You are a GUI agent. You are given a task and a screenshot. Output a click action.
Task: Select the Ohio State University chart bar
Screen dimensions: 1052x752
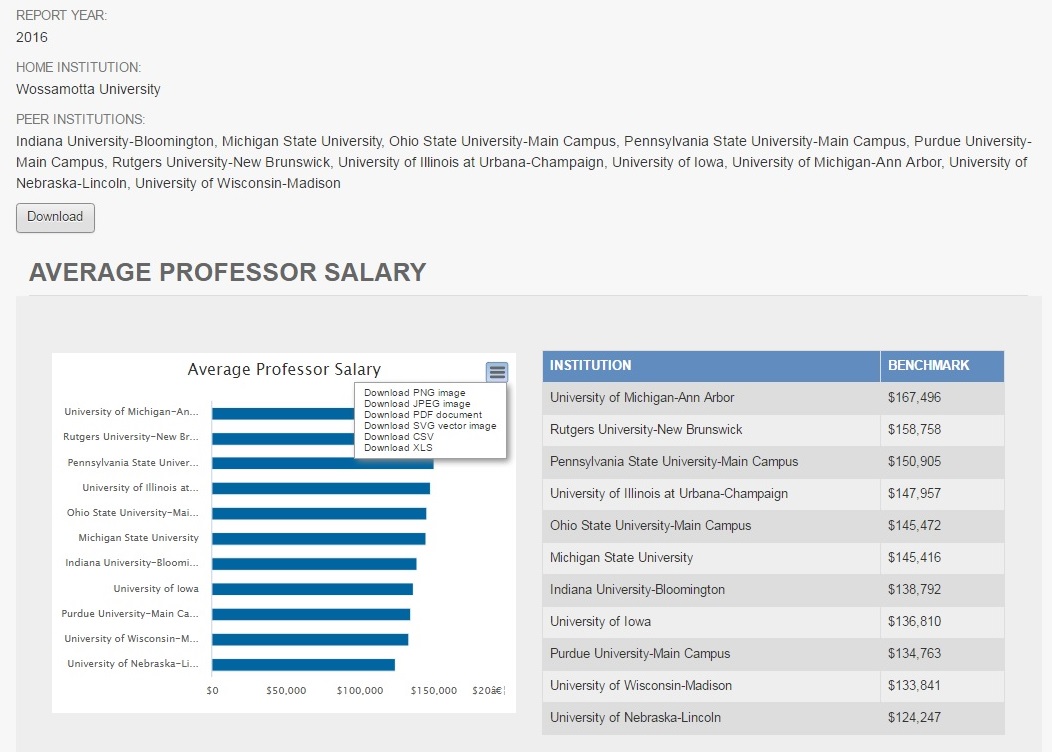(319, 513)
